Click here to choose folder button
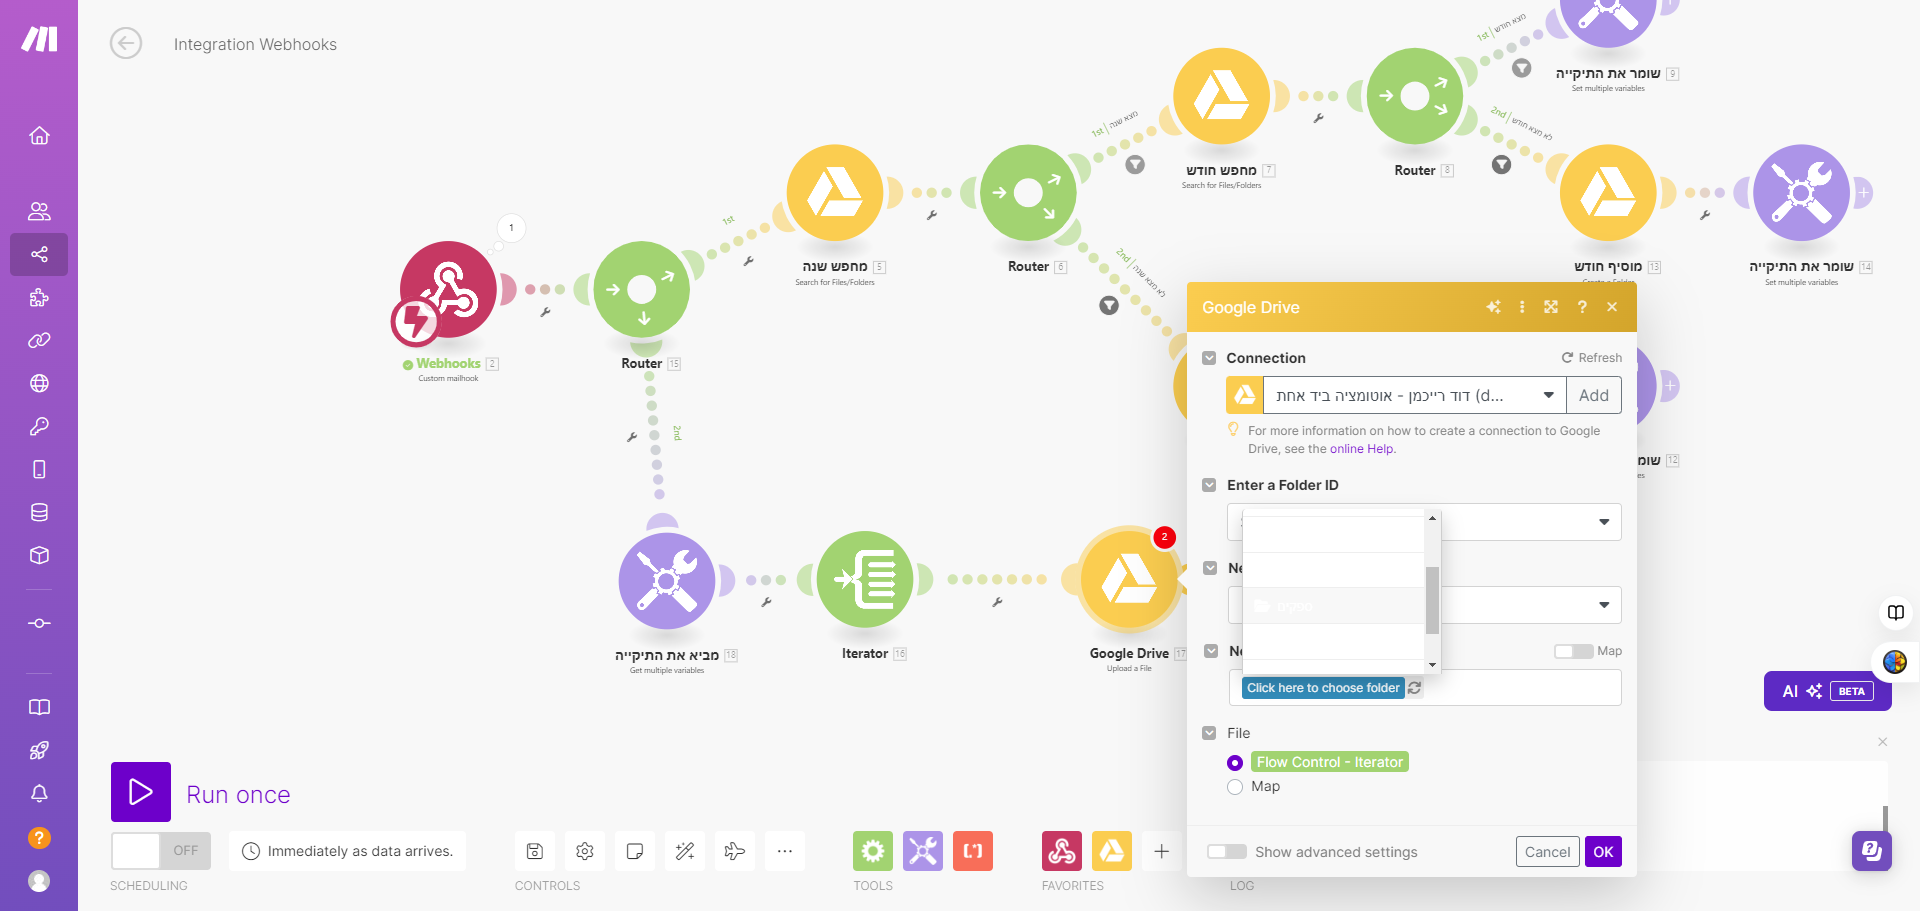This screenshot has width=1920, height=911. pyautogui.click(x=1323, y=688)
